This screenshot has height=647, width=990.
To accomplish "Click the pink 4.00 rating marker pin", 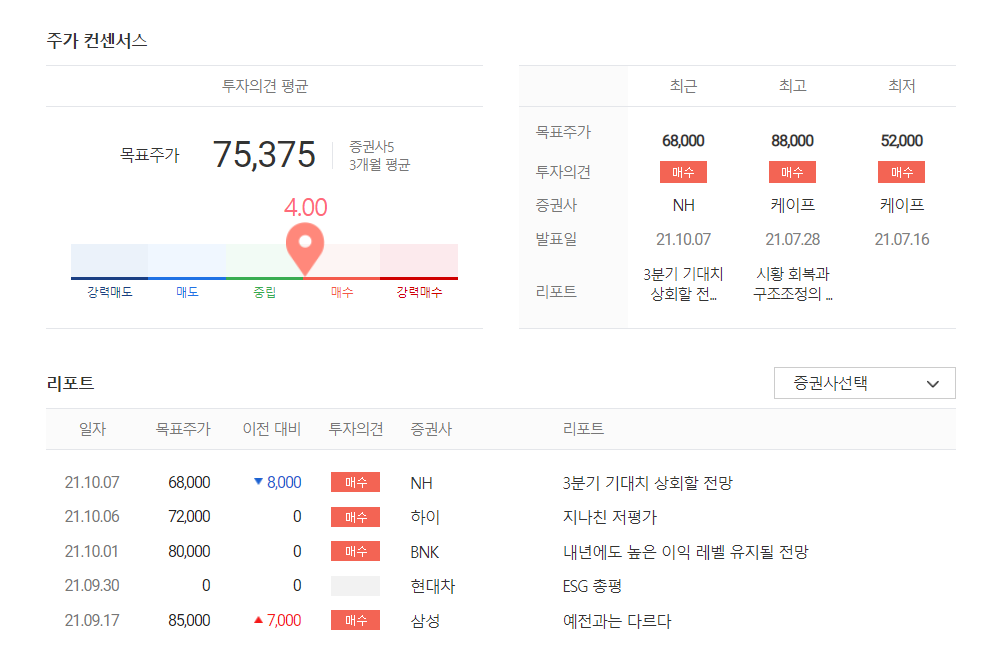I will (305, 248).
